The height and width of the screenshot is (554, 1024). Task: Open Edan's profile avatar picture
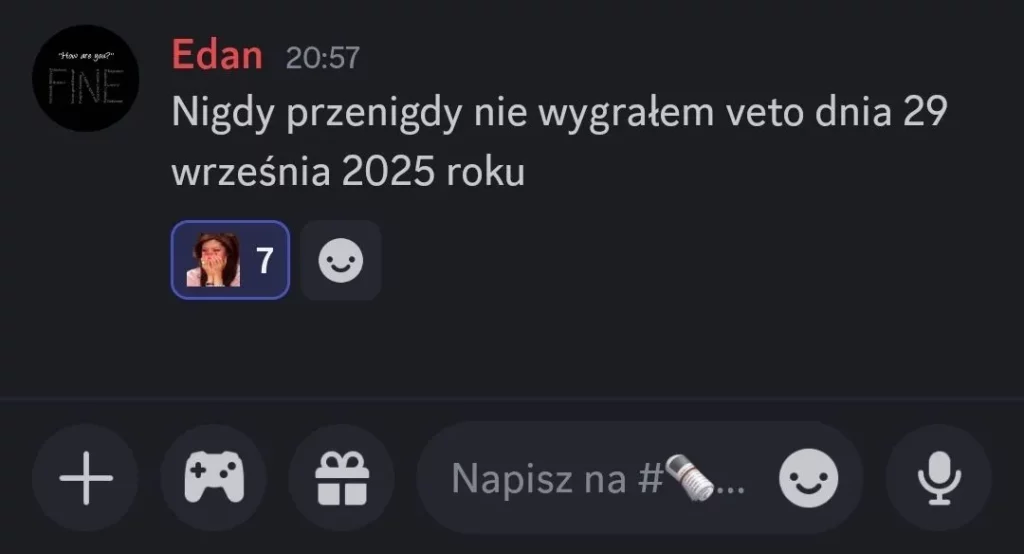[86, 78]
